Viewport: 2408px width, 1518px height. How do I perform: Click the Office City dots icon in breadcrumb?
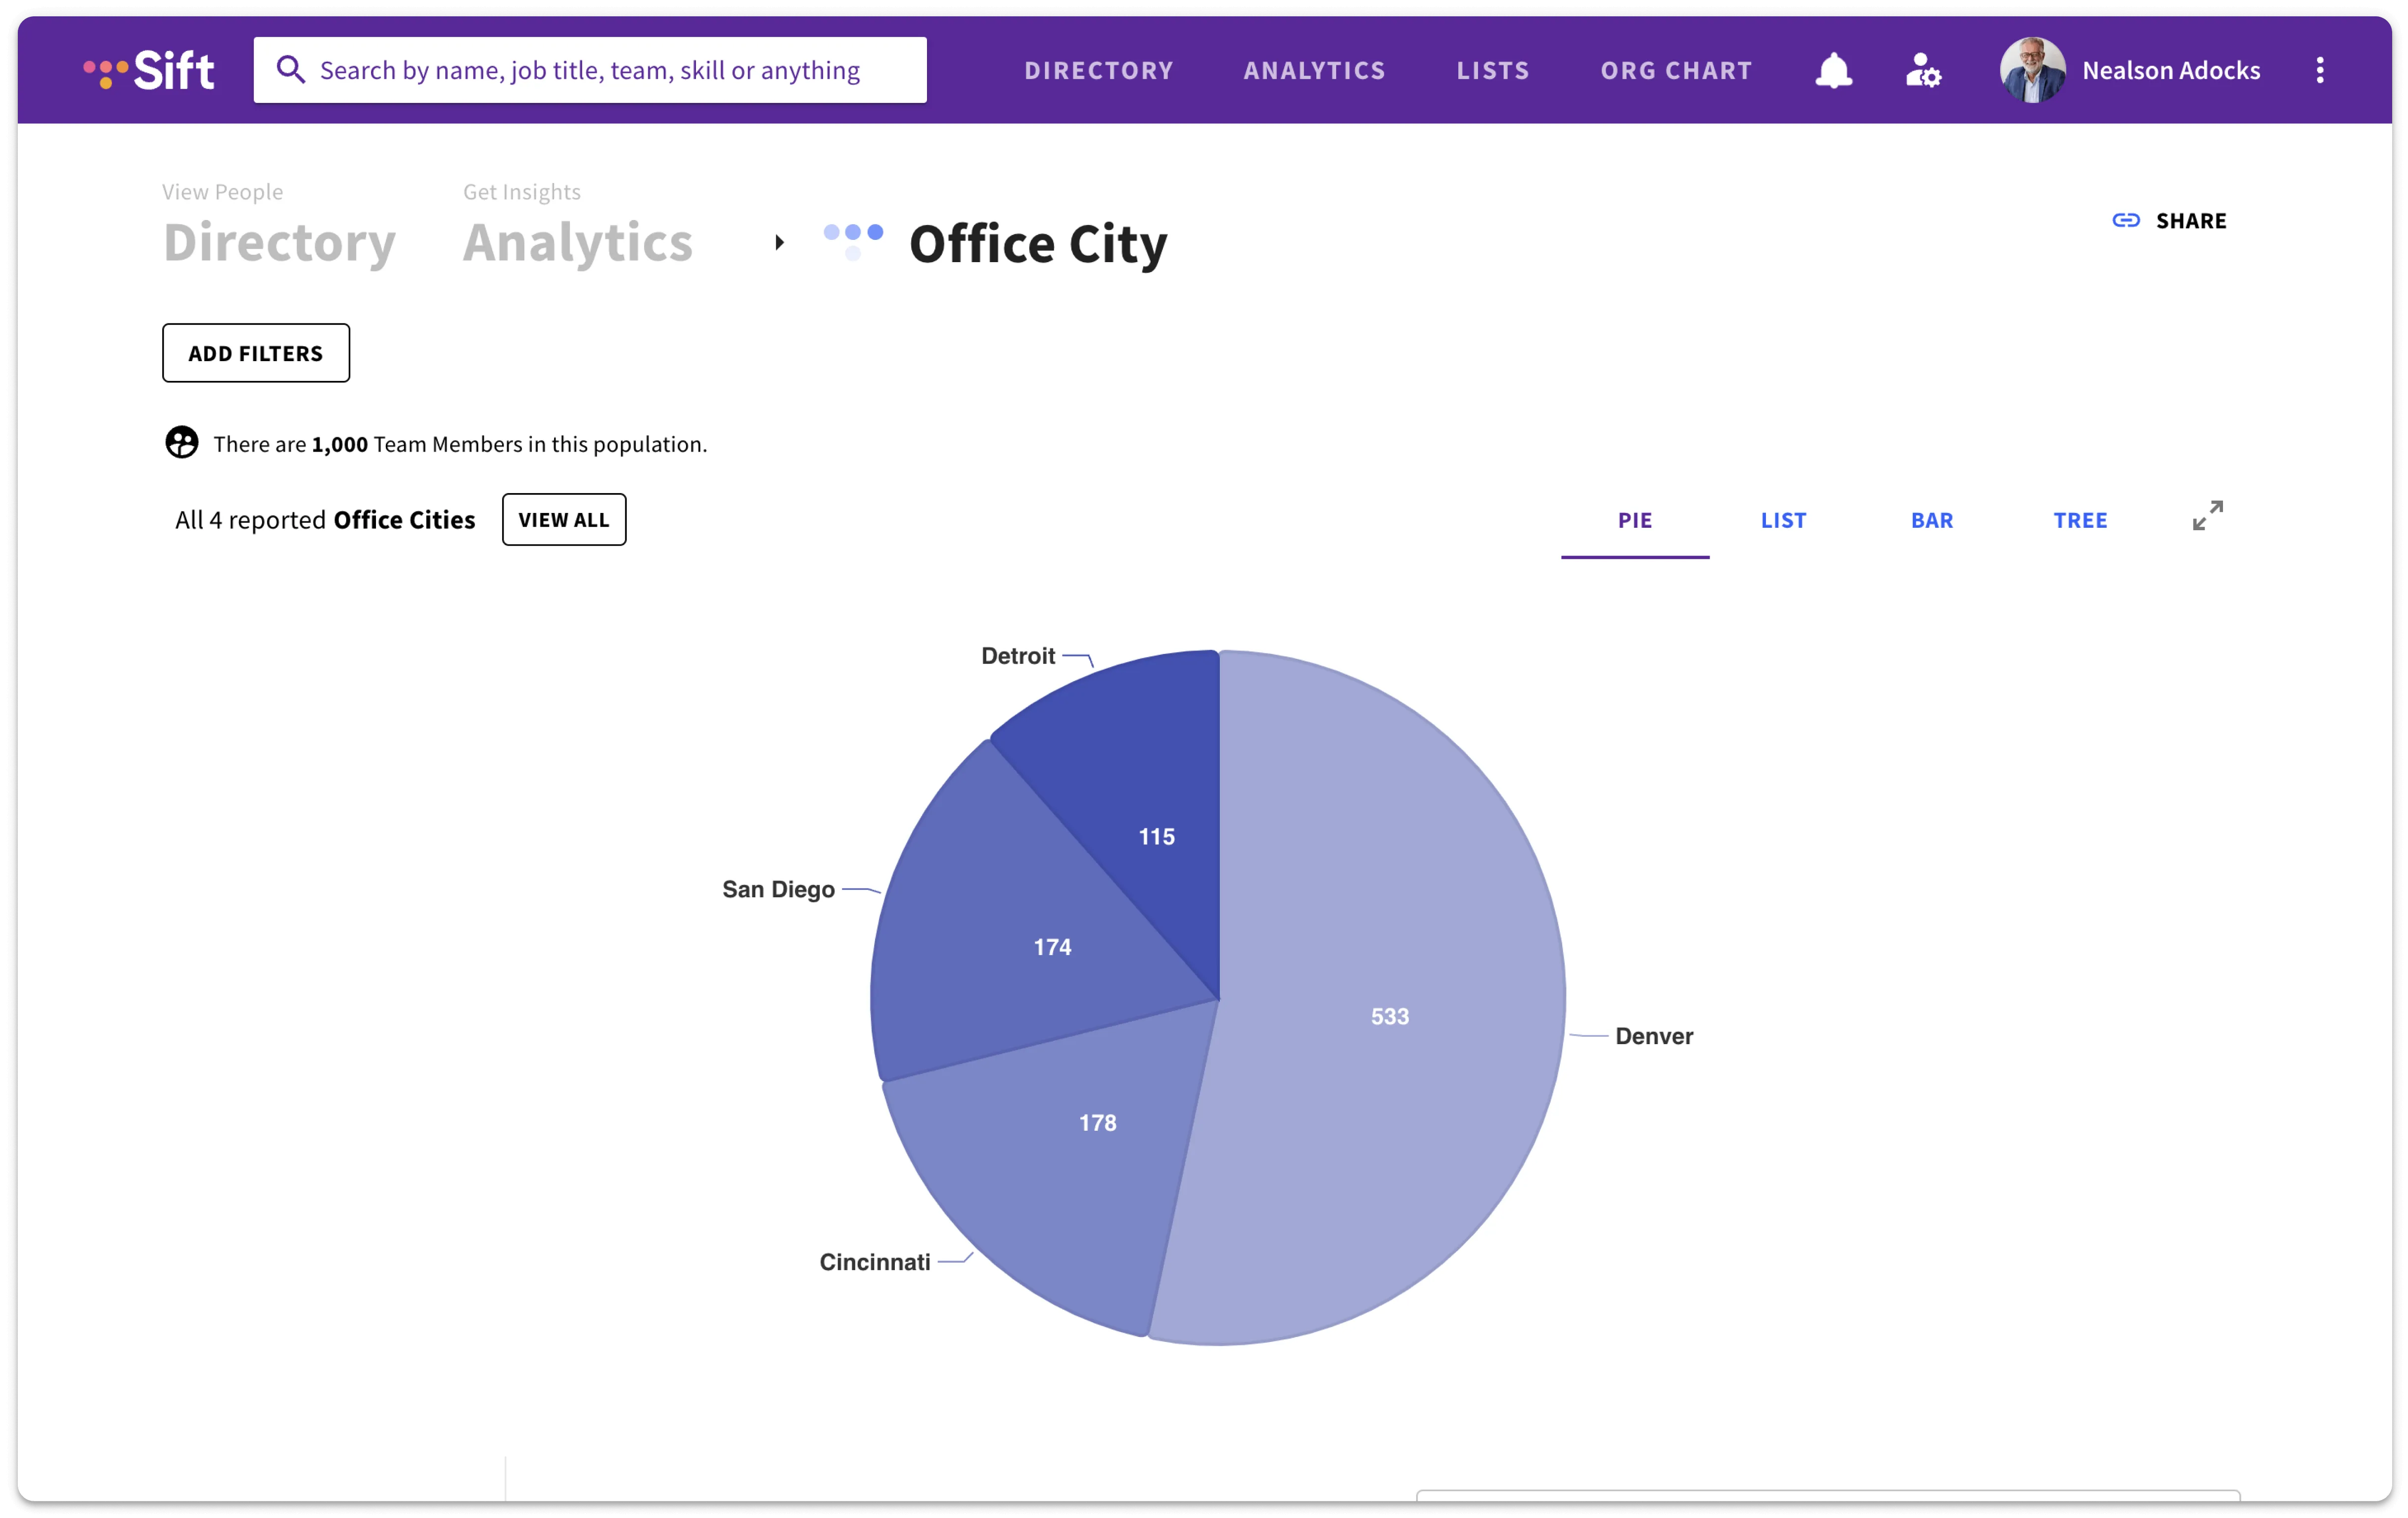click(852, 241)
